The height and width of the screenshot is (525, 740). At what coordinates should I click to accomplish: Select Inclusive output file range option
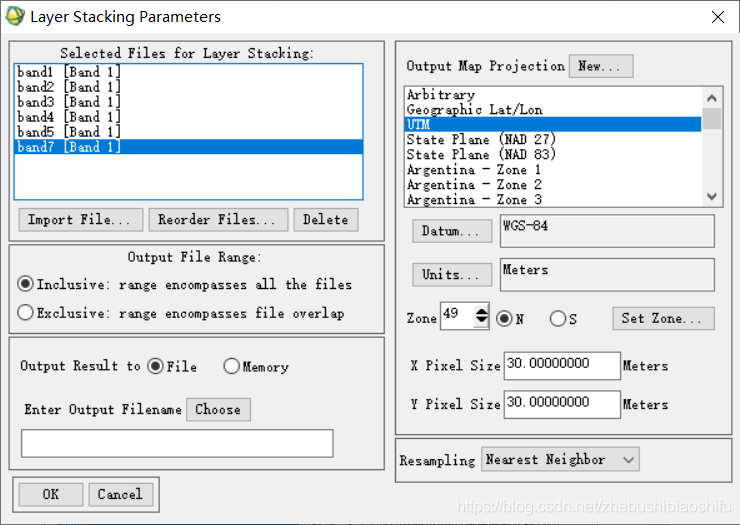coord(25,284)
